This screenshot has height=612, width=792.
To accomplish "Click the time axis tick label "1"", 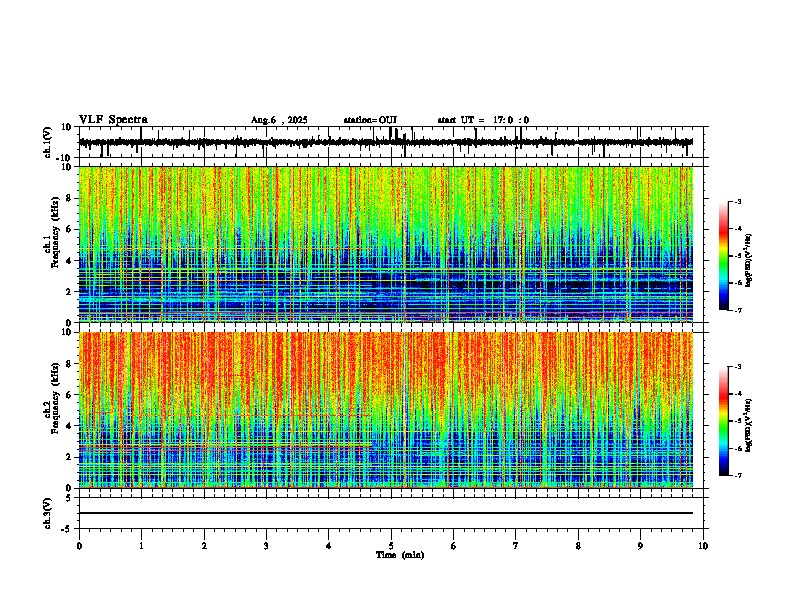I will pos(141,546).
